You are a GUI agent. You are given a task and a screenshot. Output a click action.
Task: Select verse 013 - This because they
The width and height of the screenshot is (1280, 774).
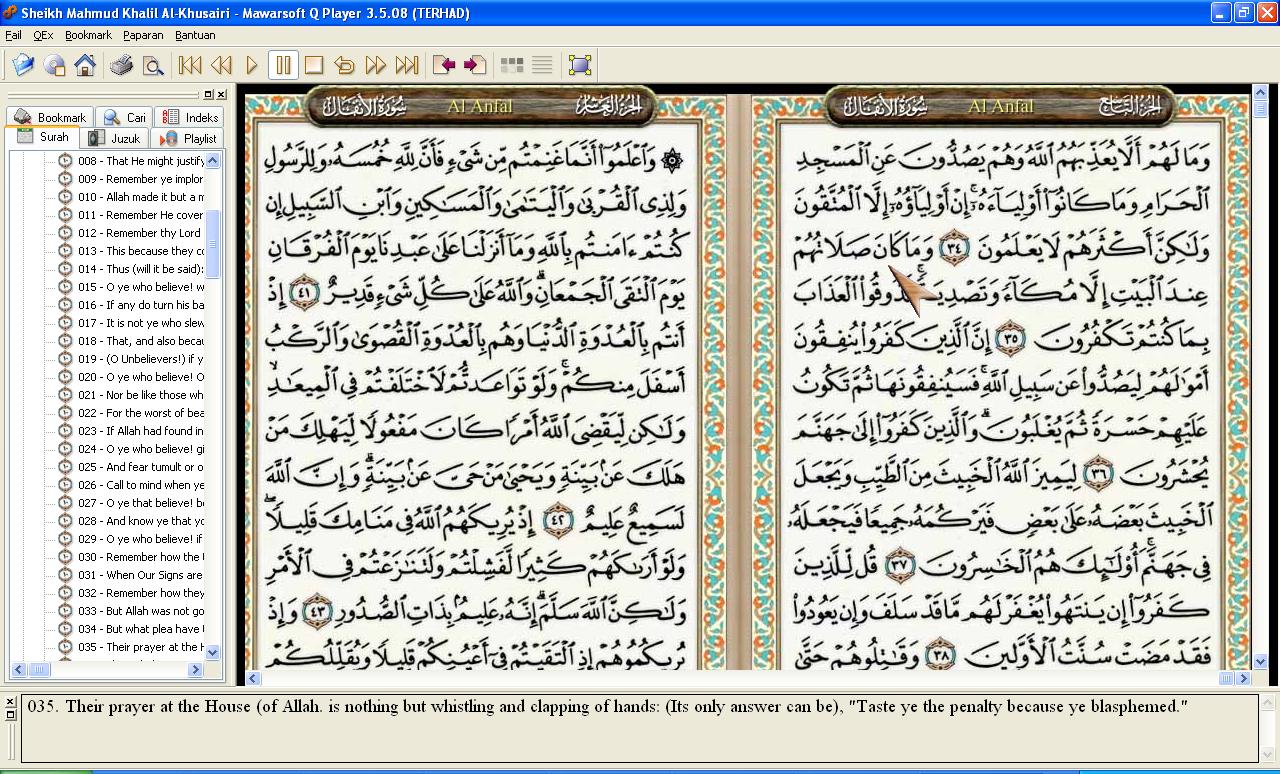point(140,251)
